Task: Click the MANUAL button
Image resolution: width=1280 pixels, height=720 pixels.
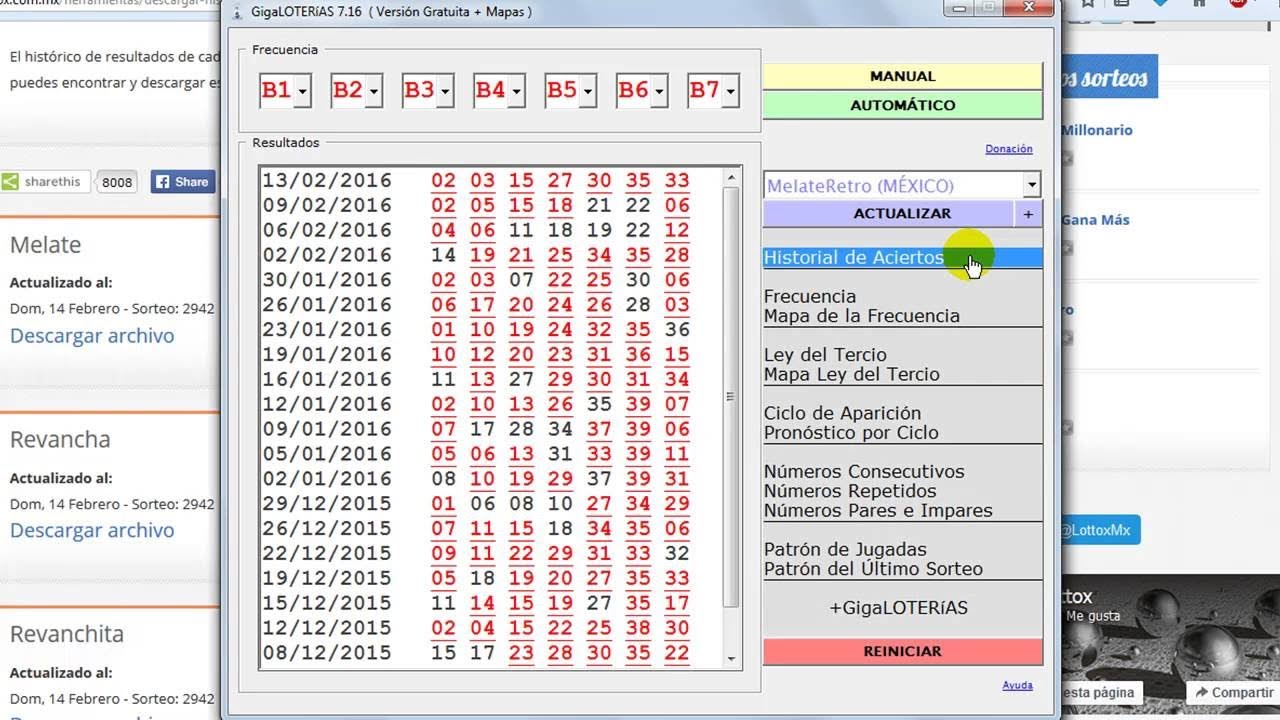Action: (902, 76)
